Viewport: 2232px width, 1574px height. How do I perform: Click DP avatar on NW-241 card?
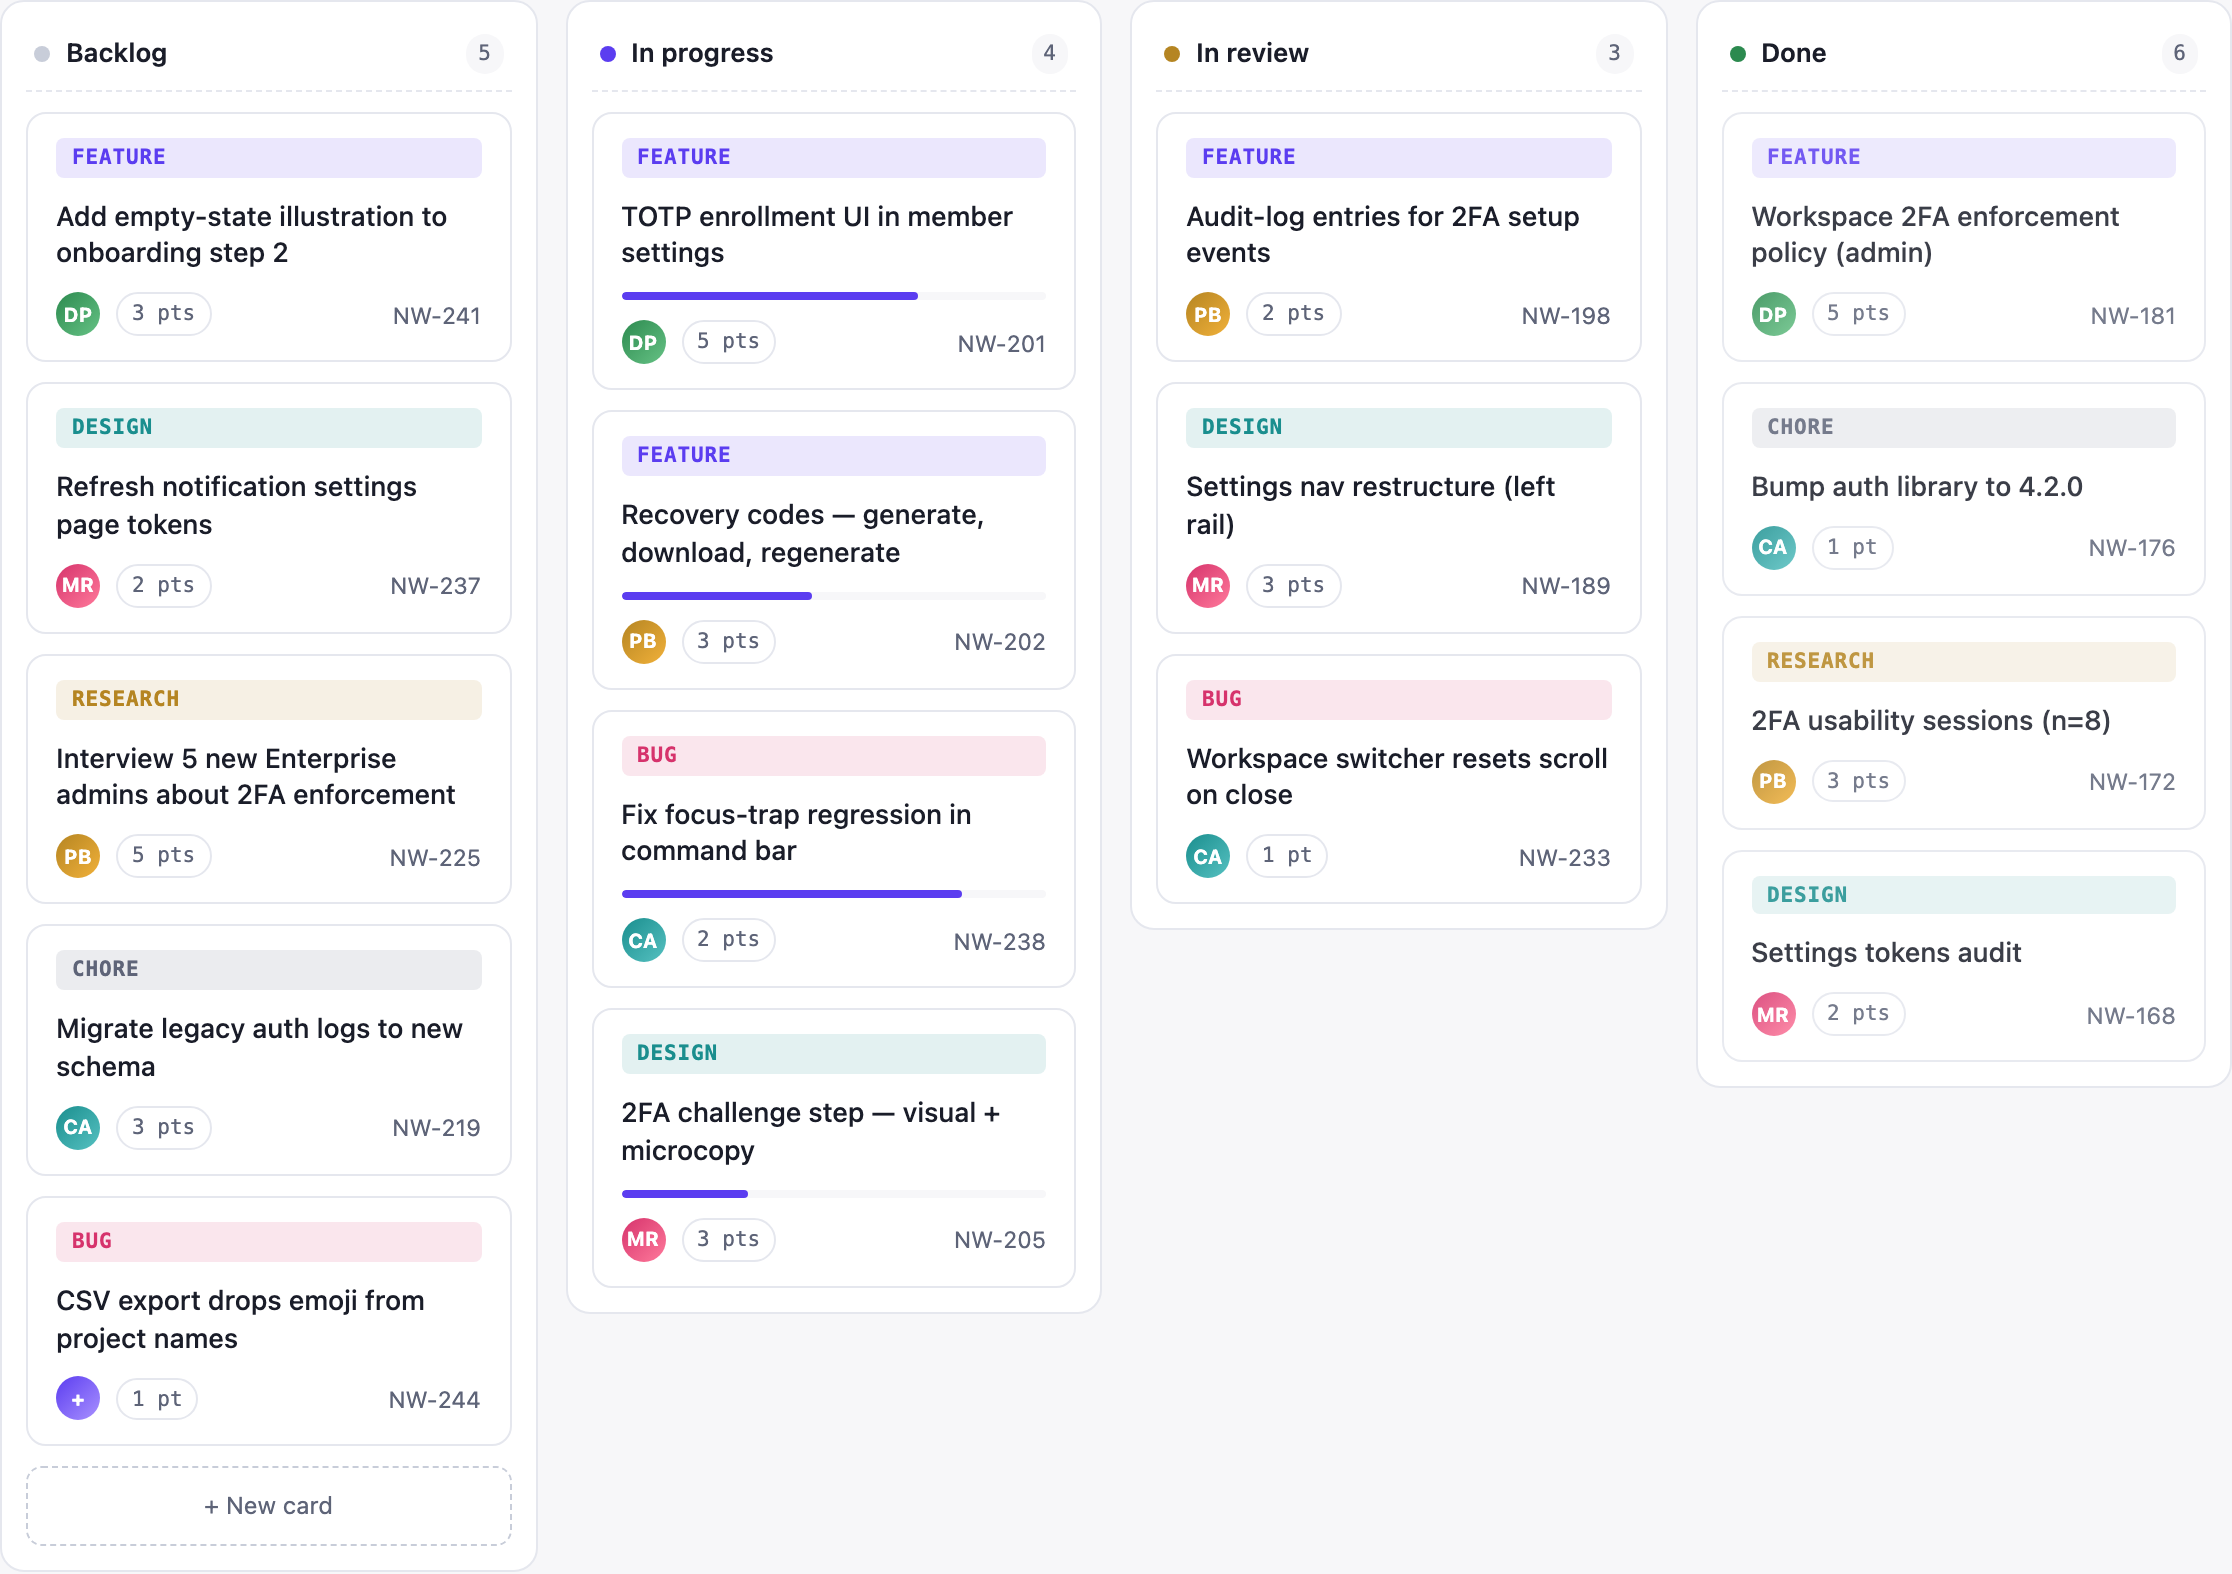78,314
